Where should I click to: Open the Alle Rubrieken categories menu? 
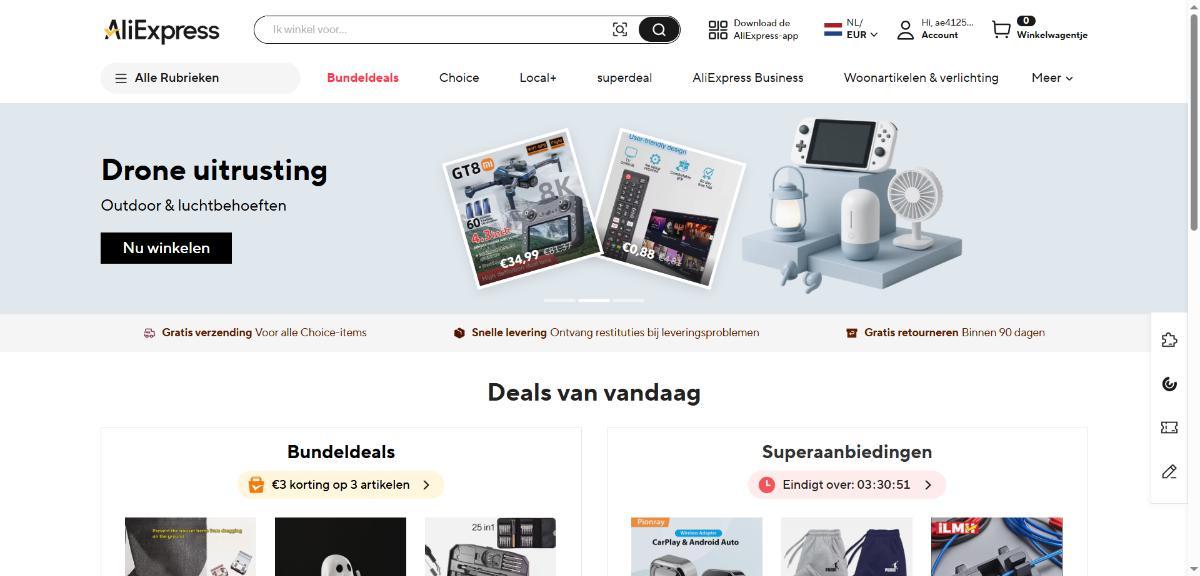tap(200, 78)
